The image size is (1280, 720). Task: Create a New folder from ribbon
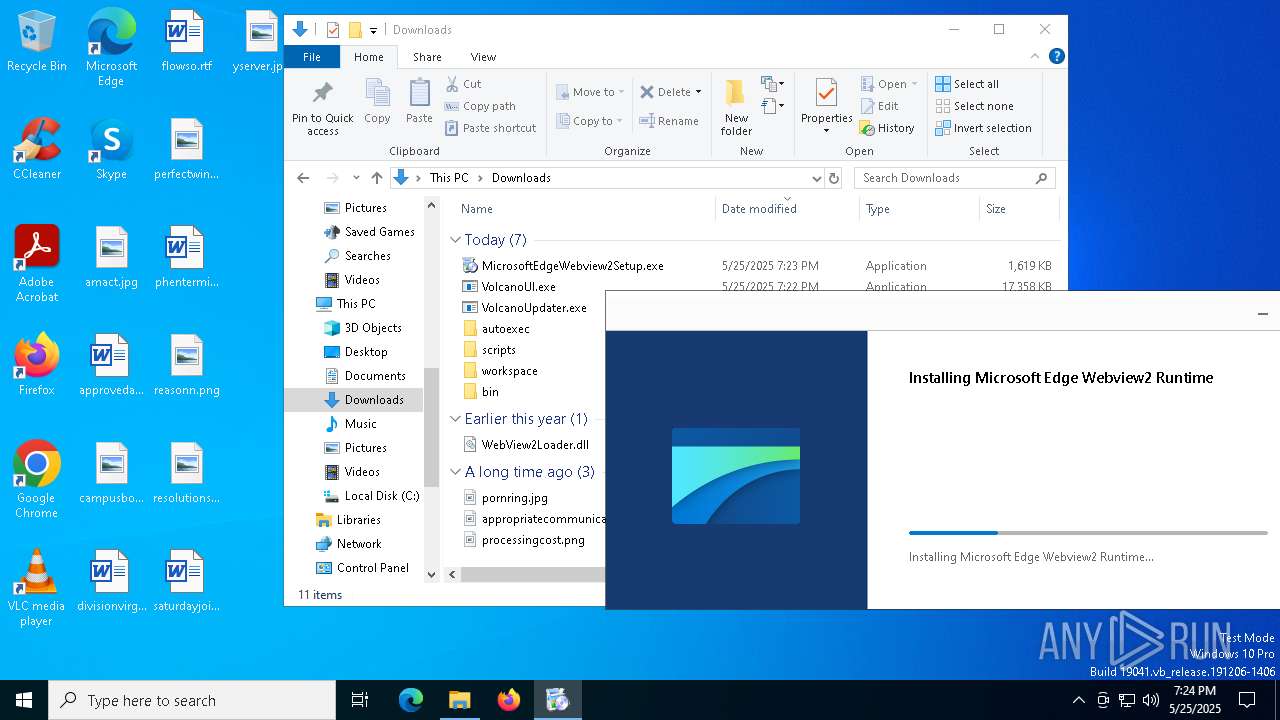[736, 108]
